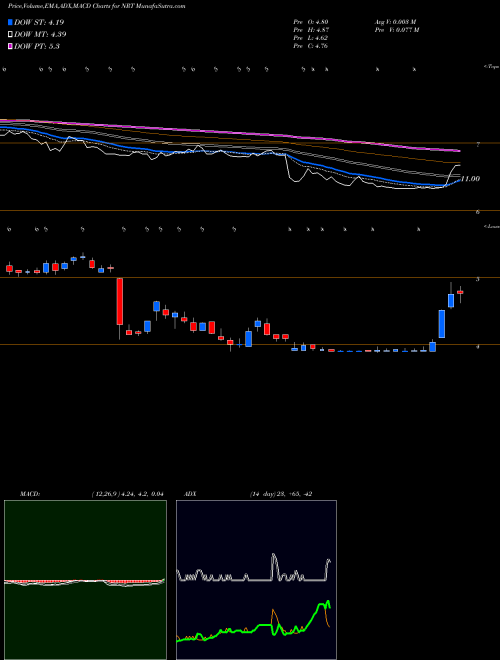The image size is (500, 660).
Task: Click the large red drop candlestick
Action: tap(120, 301)
